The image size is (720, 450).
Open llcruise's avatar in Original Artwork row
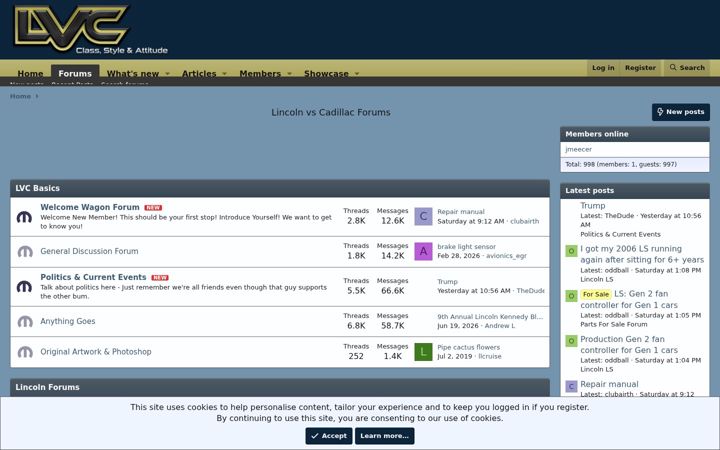click(423, 352)
